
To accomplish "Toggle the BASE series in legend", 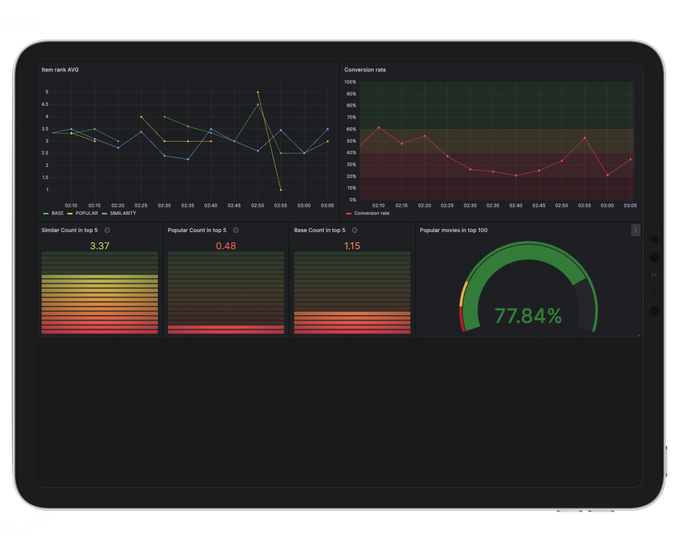I will pos(57,213).
